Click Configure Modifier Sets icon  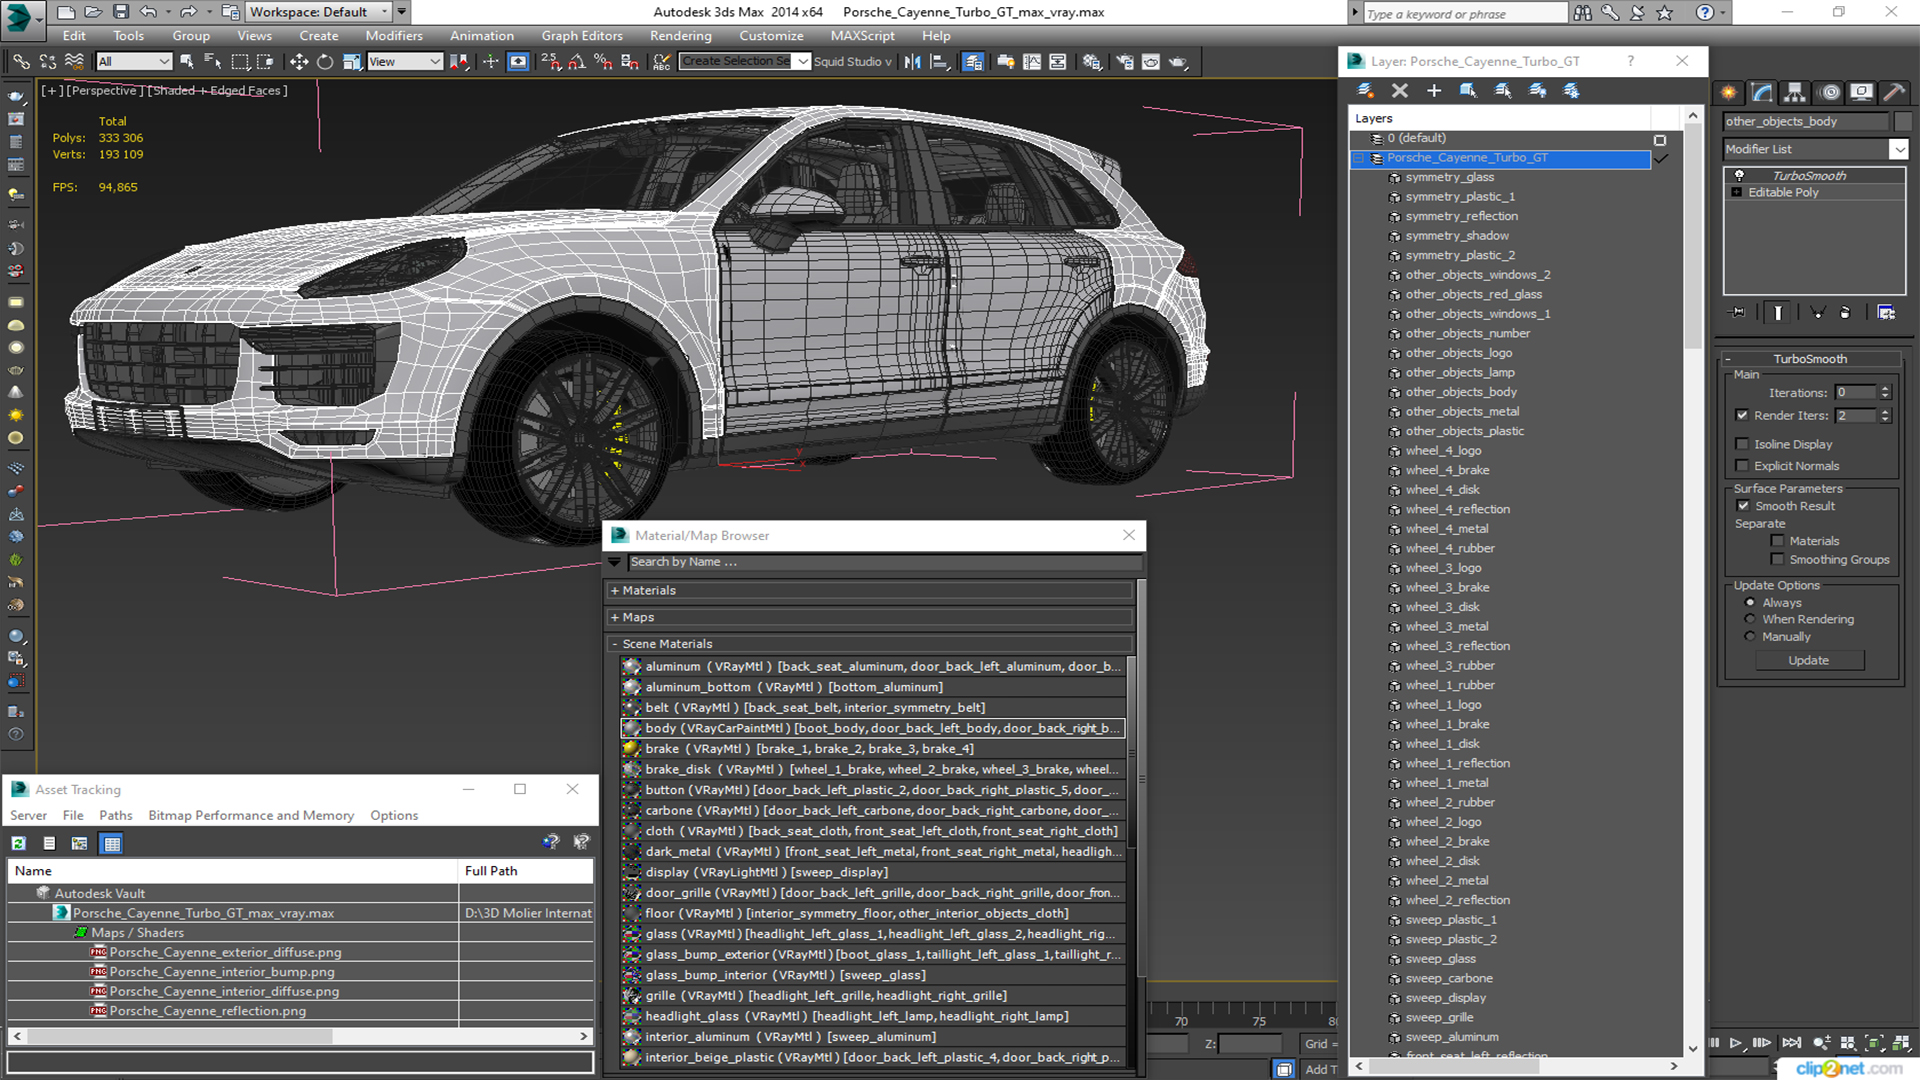click(1886, 313)
